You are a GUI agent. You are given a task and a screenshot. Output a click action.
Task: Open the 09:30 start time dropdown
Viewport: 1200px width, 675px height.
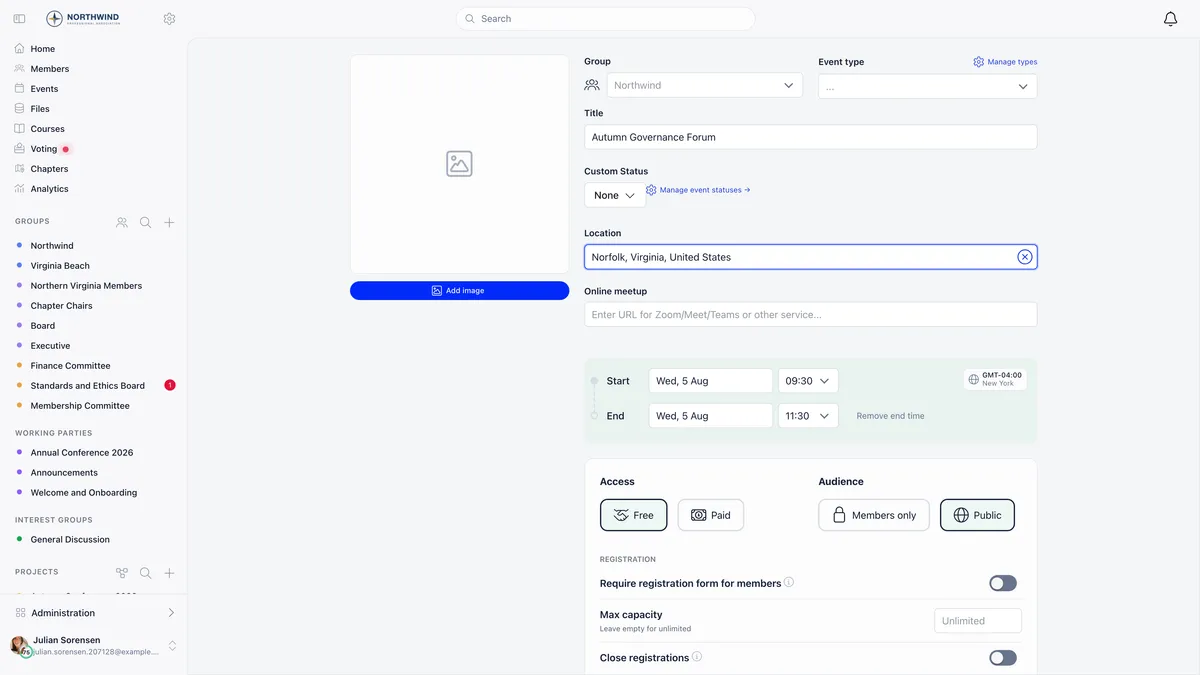(808, 381)
